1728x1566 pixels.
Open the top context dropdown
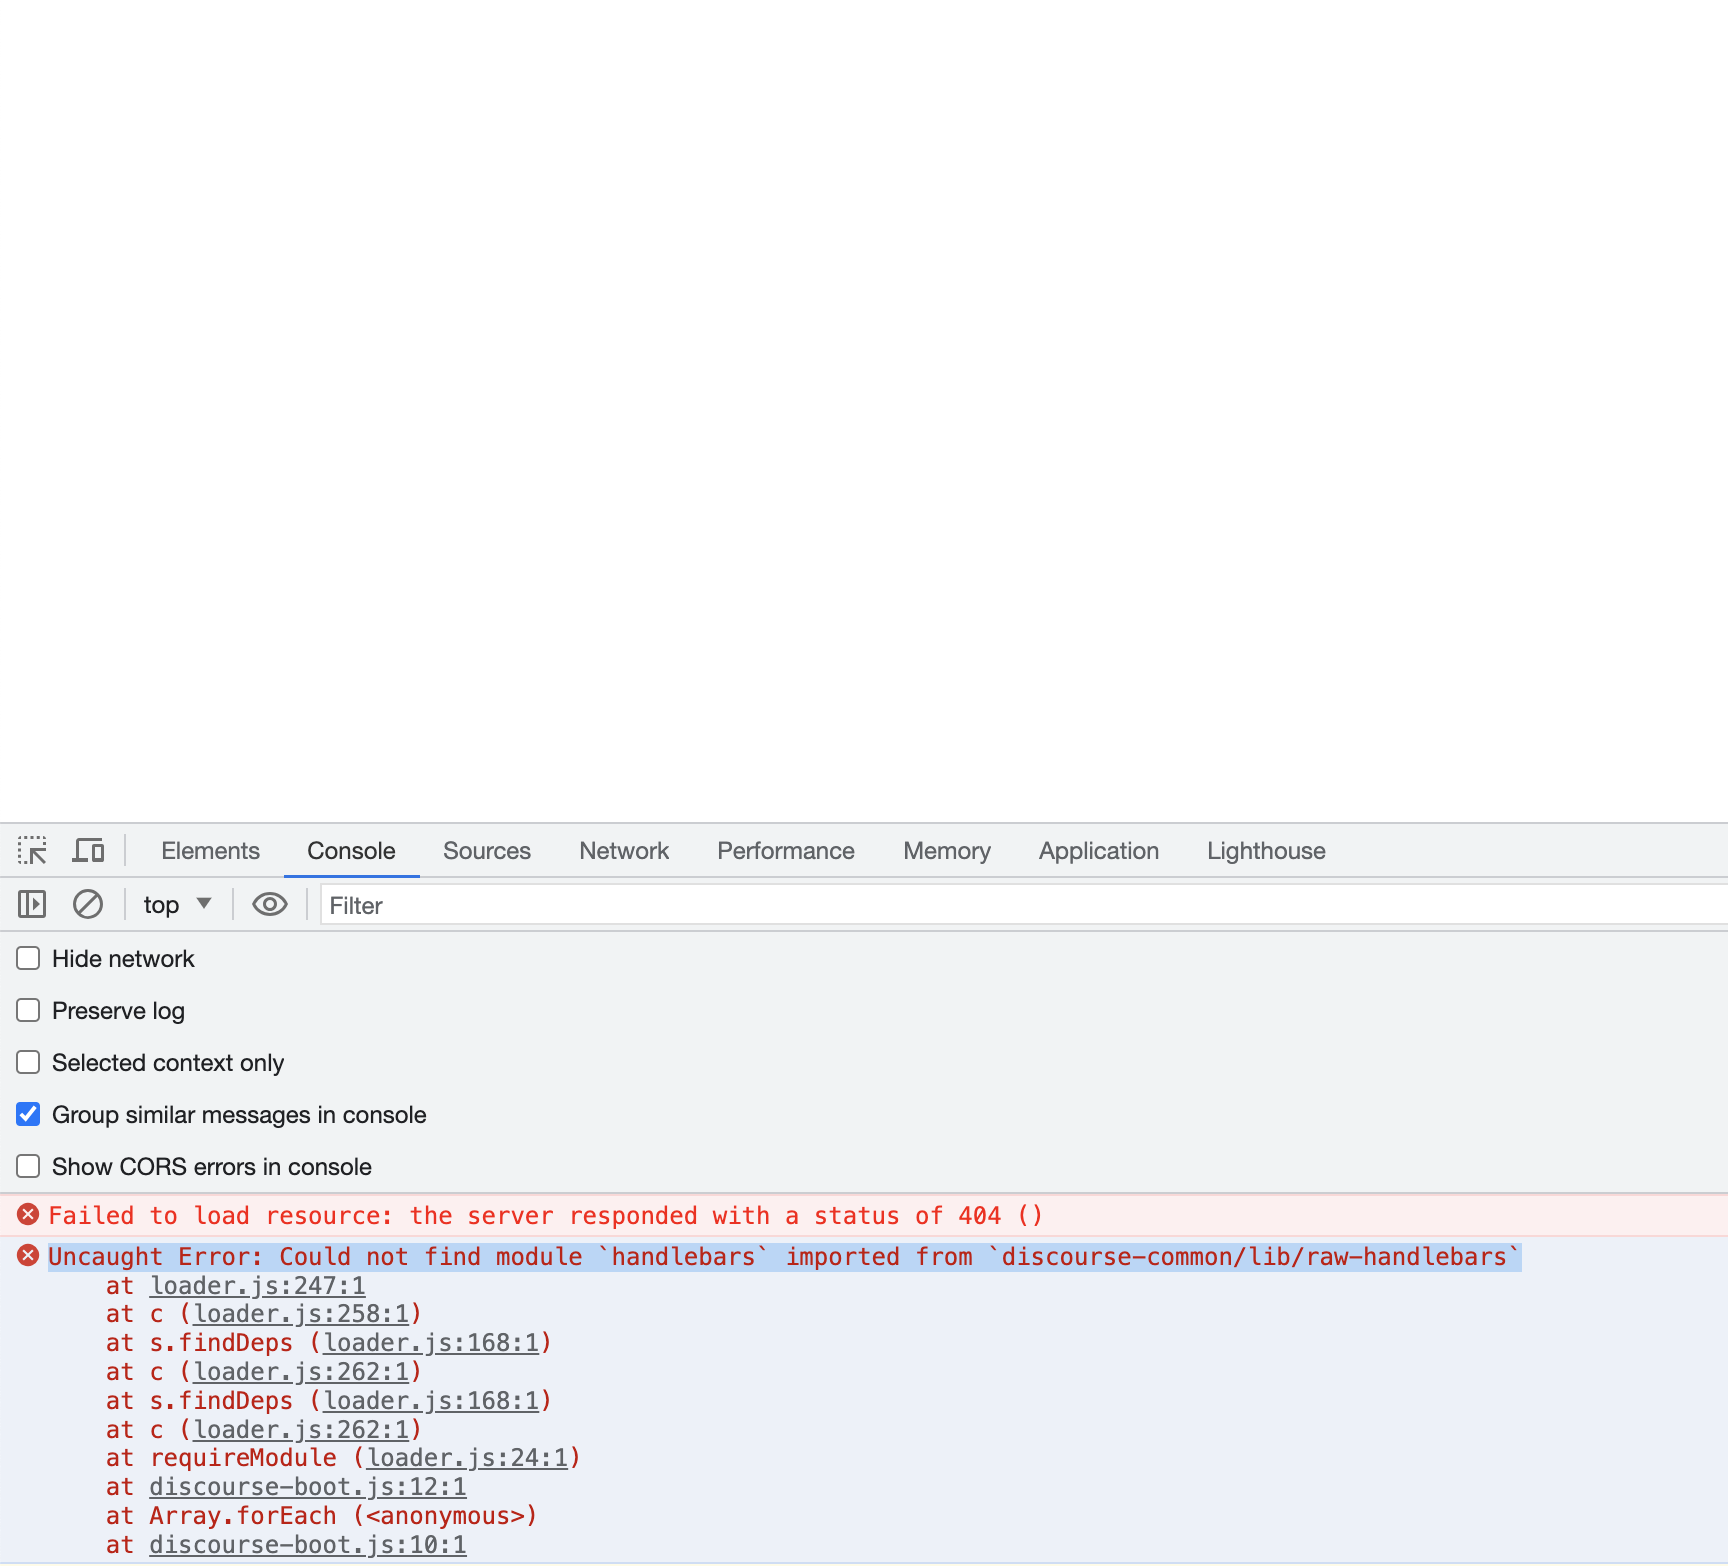click(178, 905)
